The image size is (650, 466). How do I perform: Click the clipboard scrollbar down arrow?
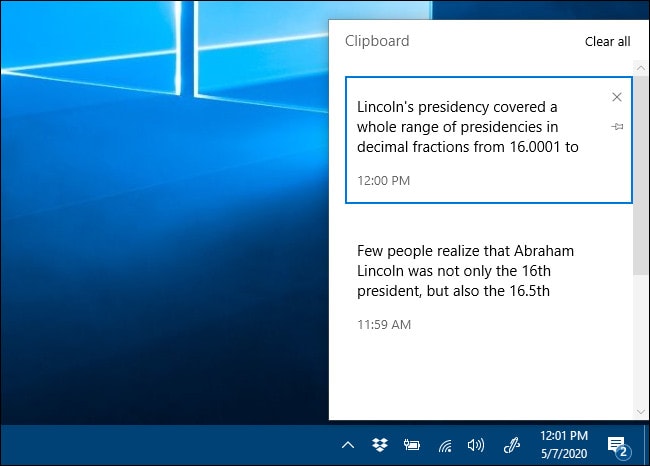click(x=641, y=410)
